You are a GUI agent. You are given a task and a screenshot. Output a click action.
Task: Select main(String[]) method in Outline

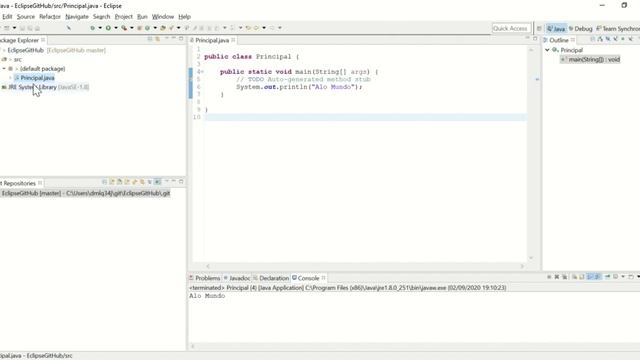(591, 60)
